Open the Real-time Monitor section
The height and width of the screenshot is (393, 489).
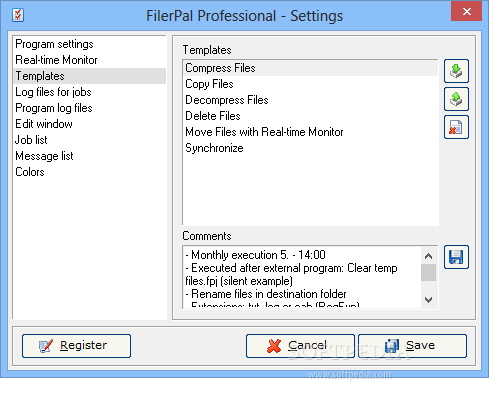point(56,60)
